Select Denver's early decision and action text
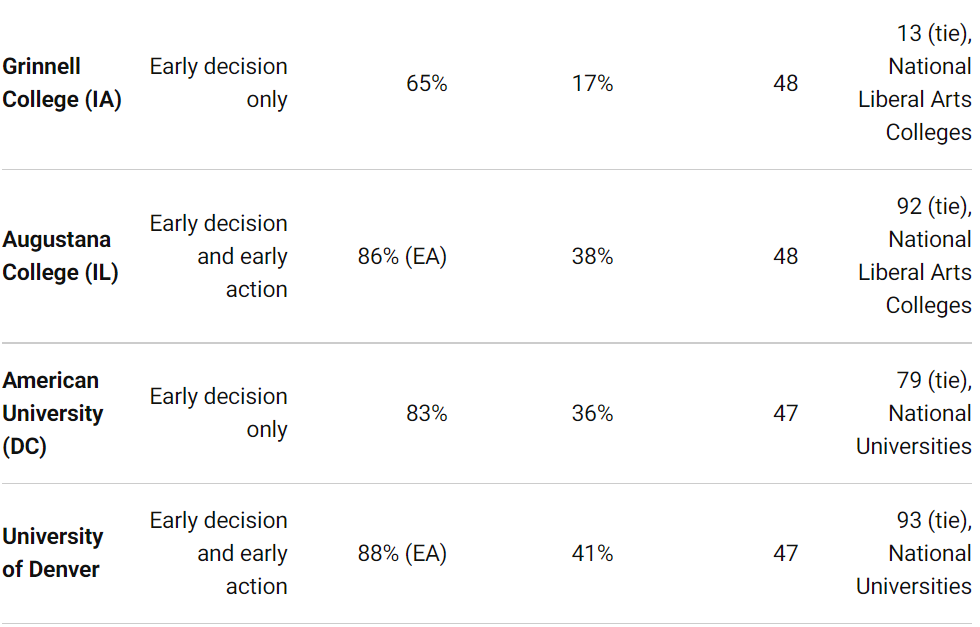Screen dimensions: 980x627 point(219,553)
